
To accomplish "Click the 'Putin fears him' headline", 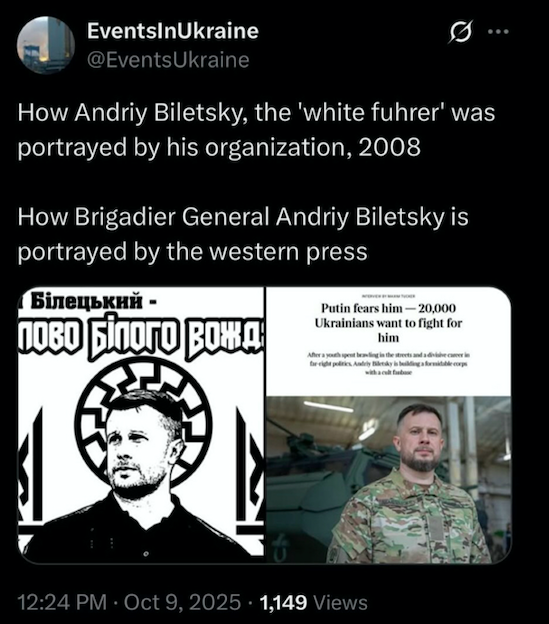I will [x=388, y=323].
